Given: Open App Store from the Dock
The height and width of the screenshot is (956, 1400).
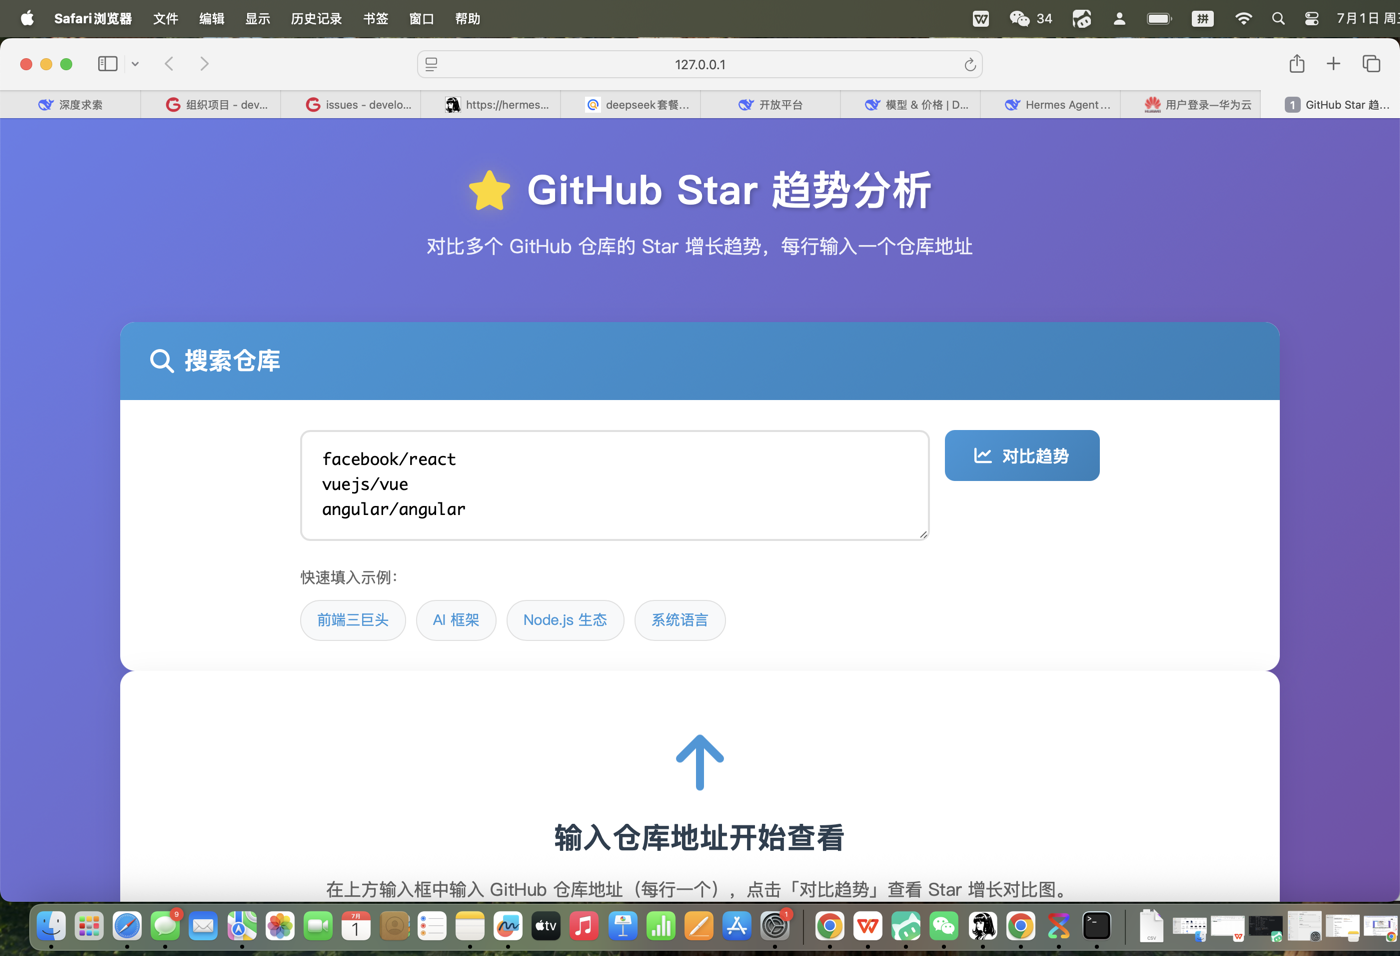Looking at the screenshot, I should point(737,927).
